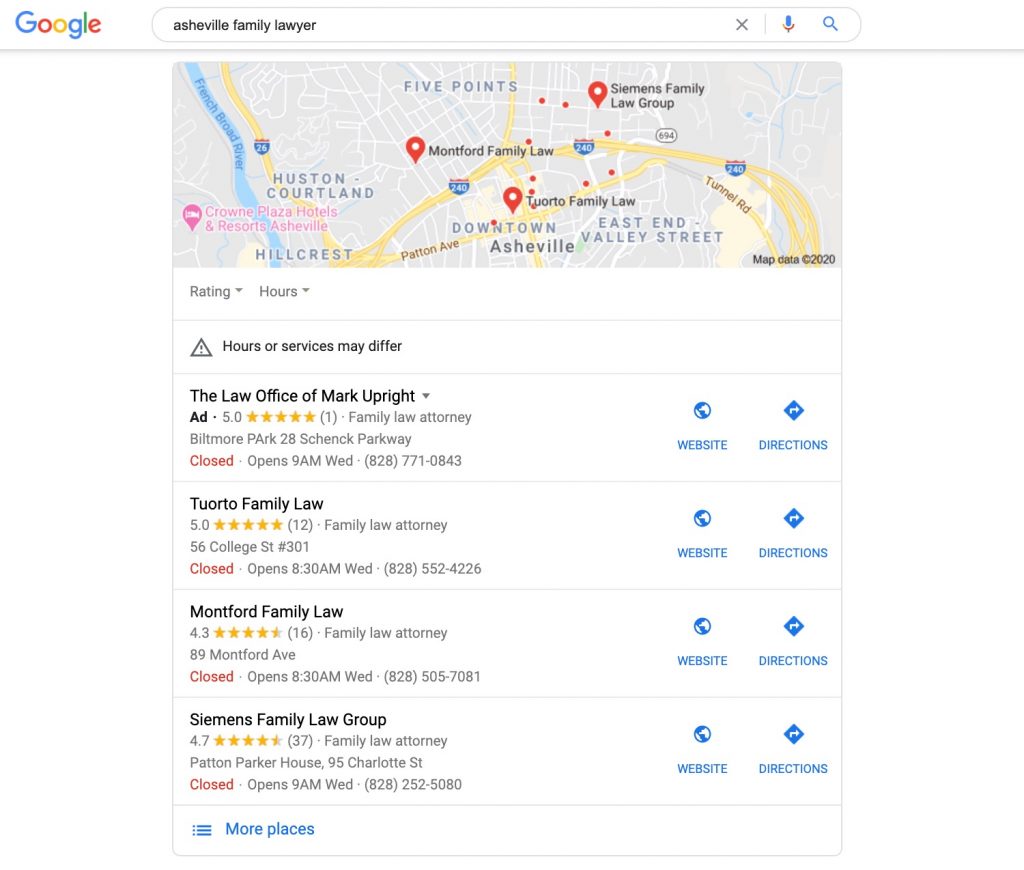Click the DOWNTOWN Asheville label on the map
Viewport: 1024px width, 870px height.
pyautogui.click(x=513, y=237)
